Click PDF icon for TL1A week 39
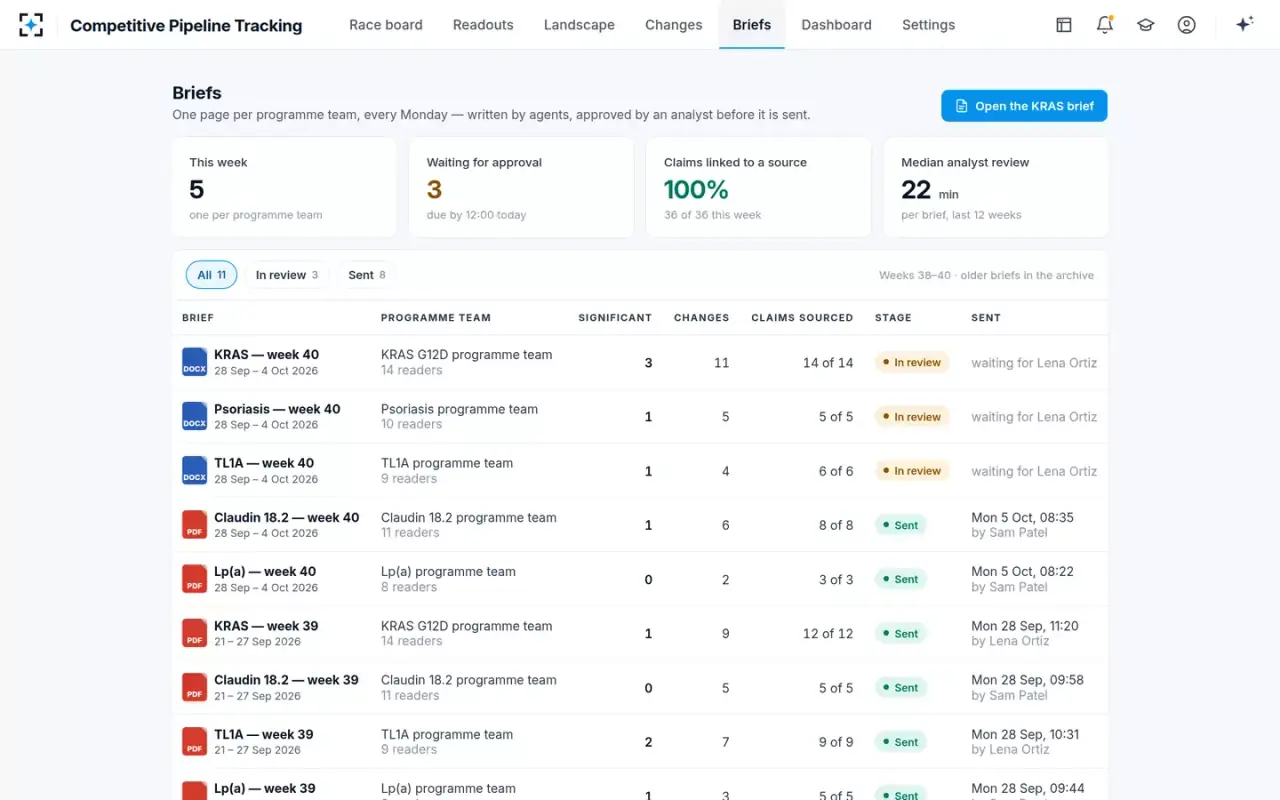 (194, 741)
